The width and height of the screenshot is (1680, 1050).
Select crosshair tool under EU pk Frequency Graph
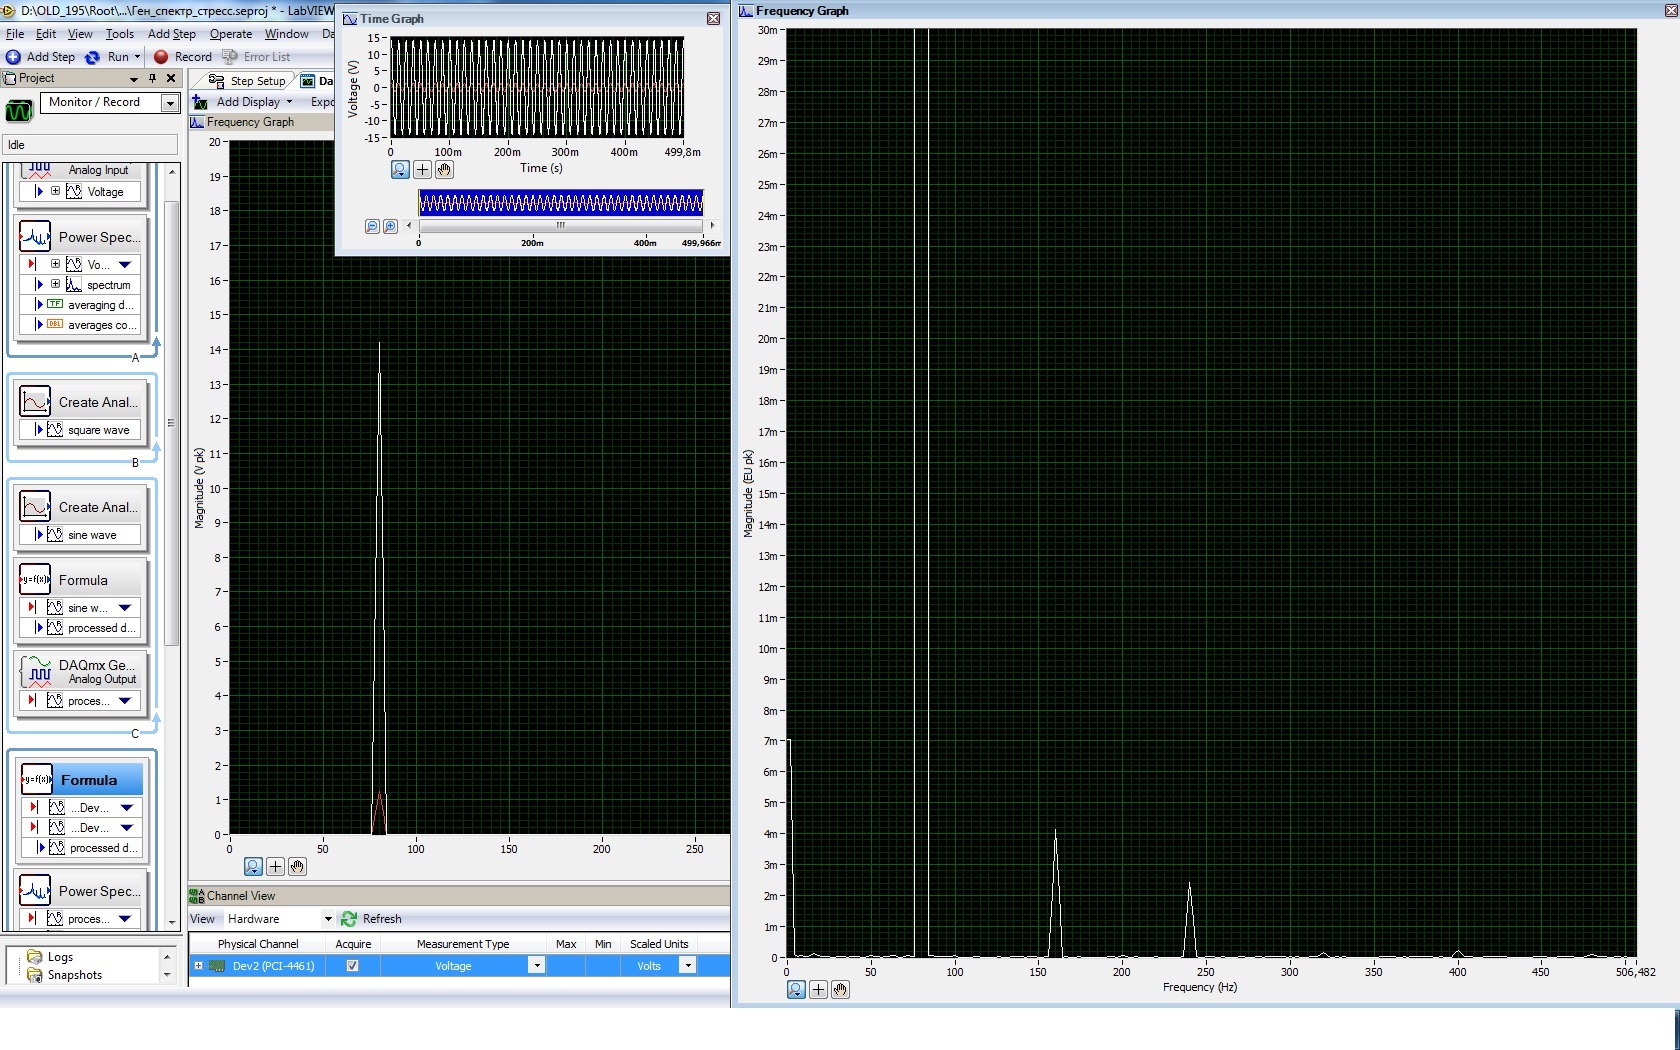coord(818,990)
